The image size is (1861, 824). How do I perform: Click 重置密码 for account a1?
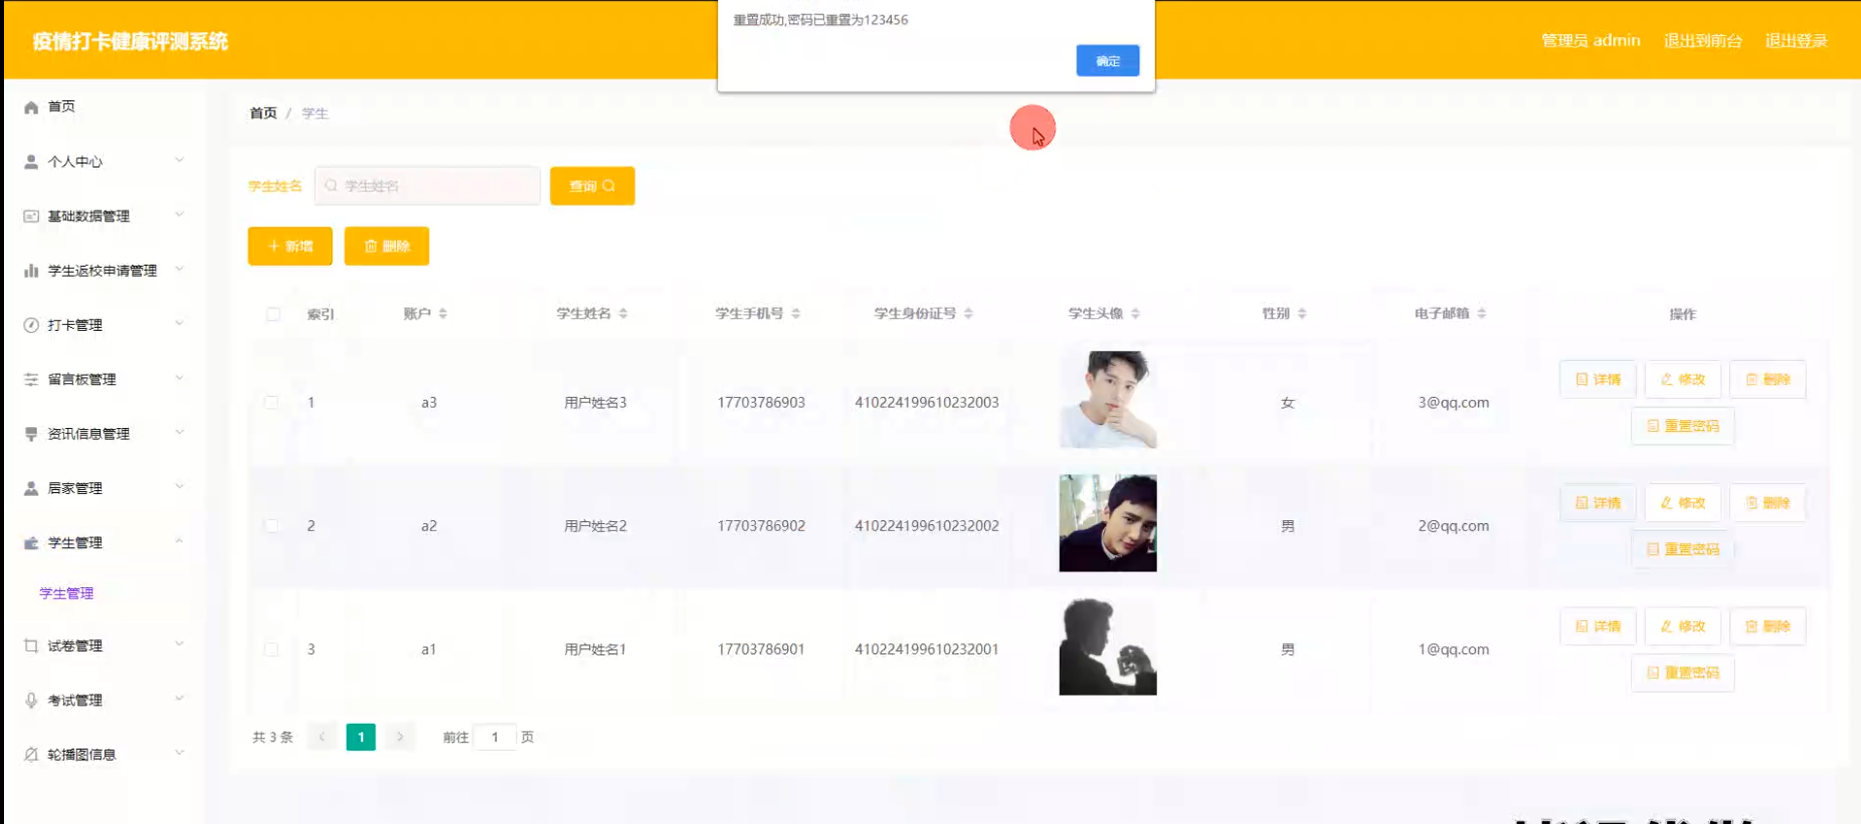pos(1683,673)
